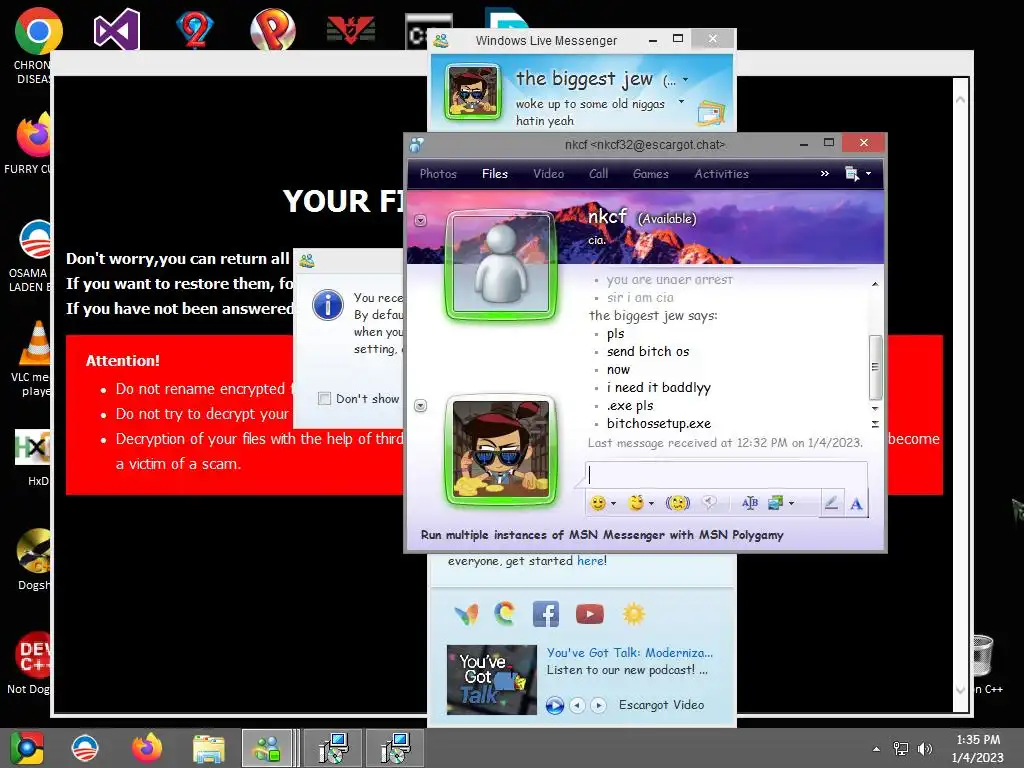Open the chat window menu dropdown
Screen dimensions: 1024x768
[858, 174]
